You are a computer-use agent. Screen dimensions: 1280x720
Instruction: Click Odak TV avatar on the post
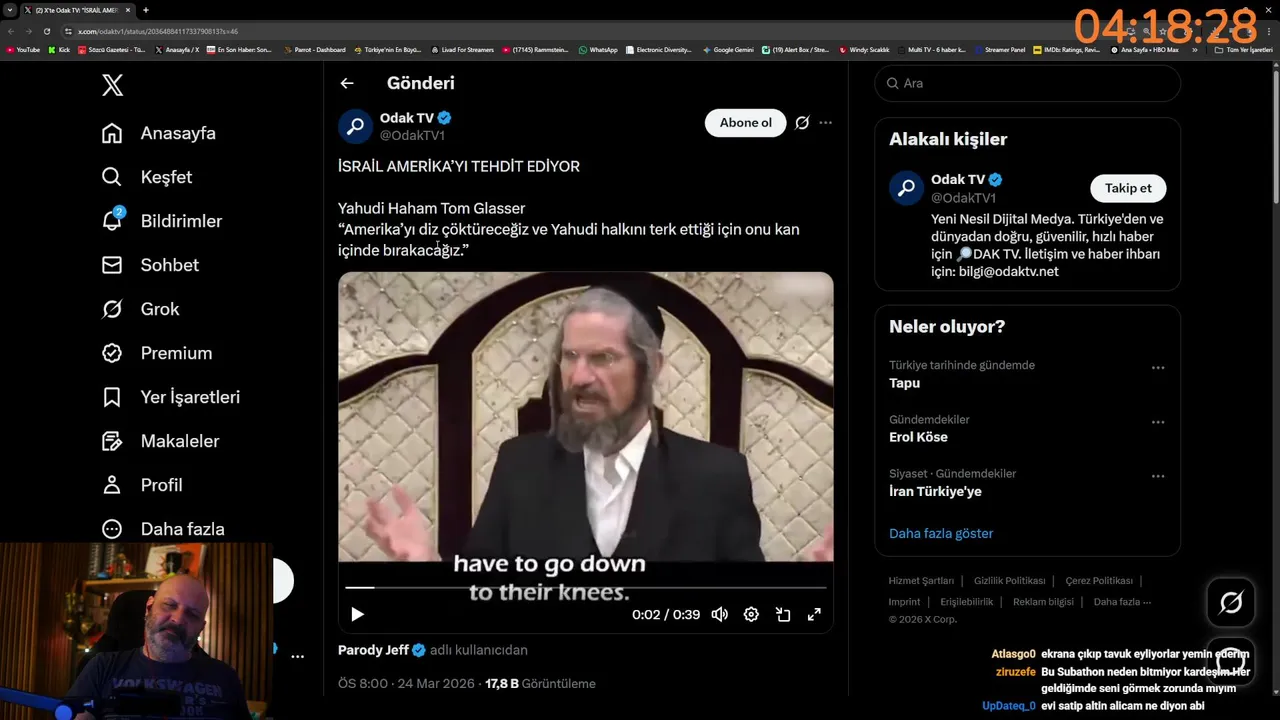tap(355, 126)
